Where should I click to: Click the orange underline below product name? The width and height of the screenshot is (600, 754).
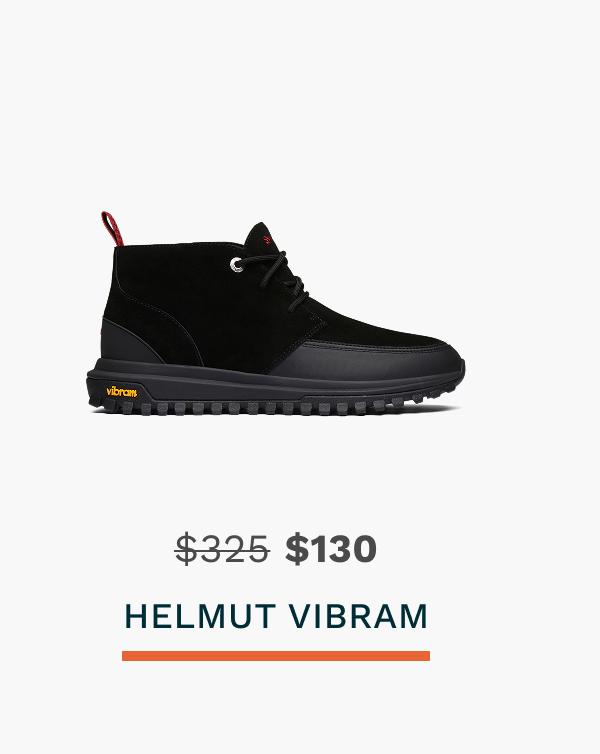click(276, 656)
